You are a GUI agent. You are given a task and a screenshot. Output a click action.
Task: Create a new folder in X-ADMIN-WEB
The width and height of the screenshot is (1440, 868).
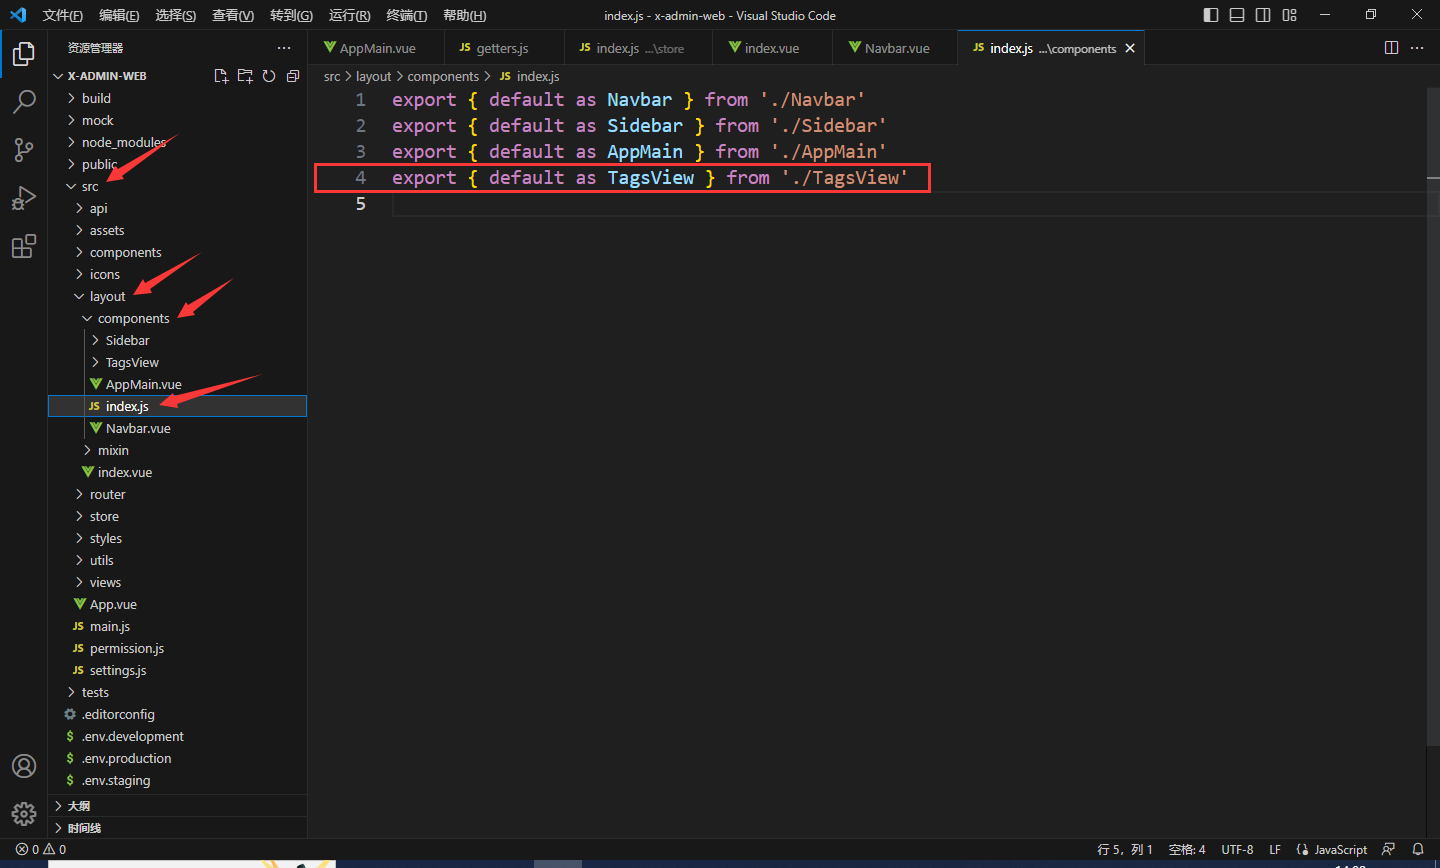click(245, 76)
